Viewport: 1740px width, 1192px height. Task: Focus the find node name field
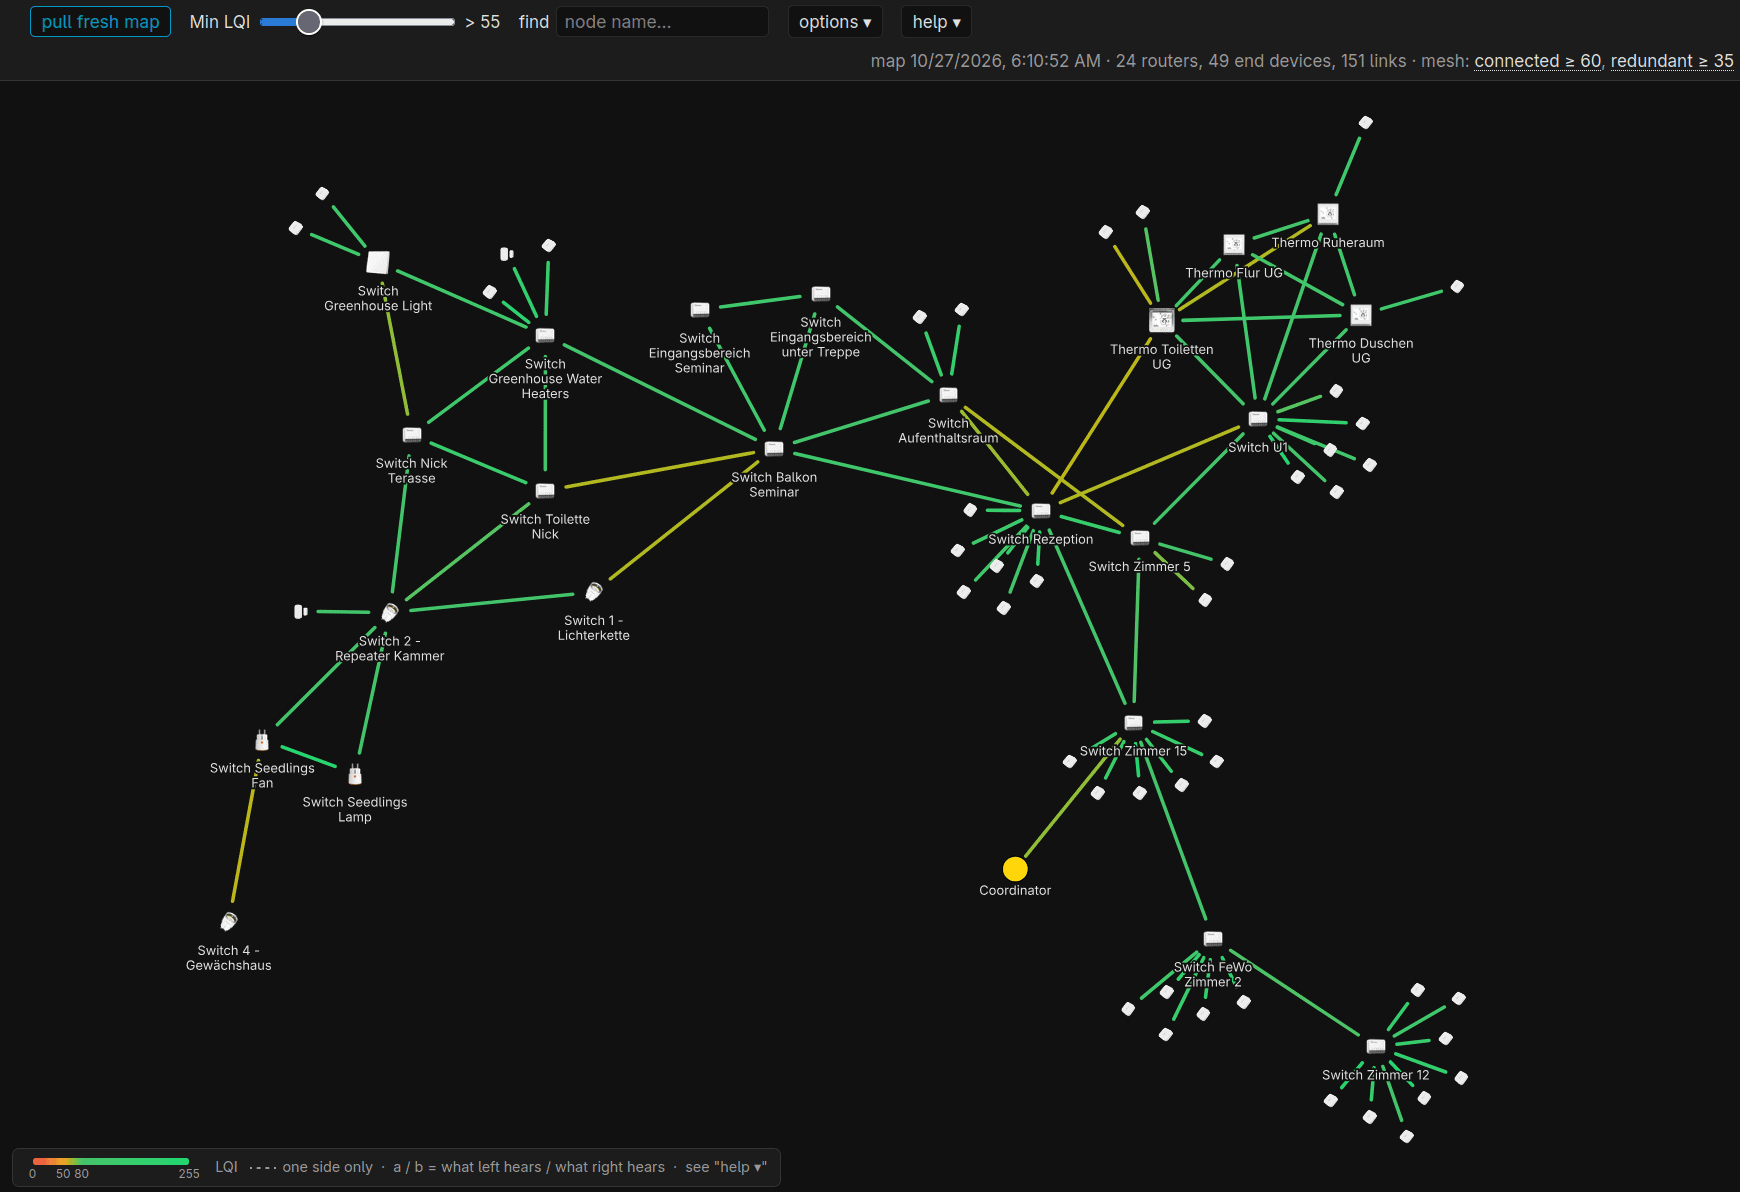pos(662,22)
